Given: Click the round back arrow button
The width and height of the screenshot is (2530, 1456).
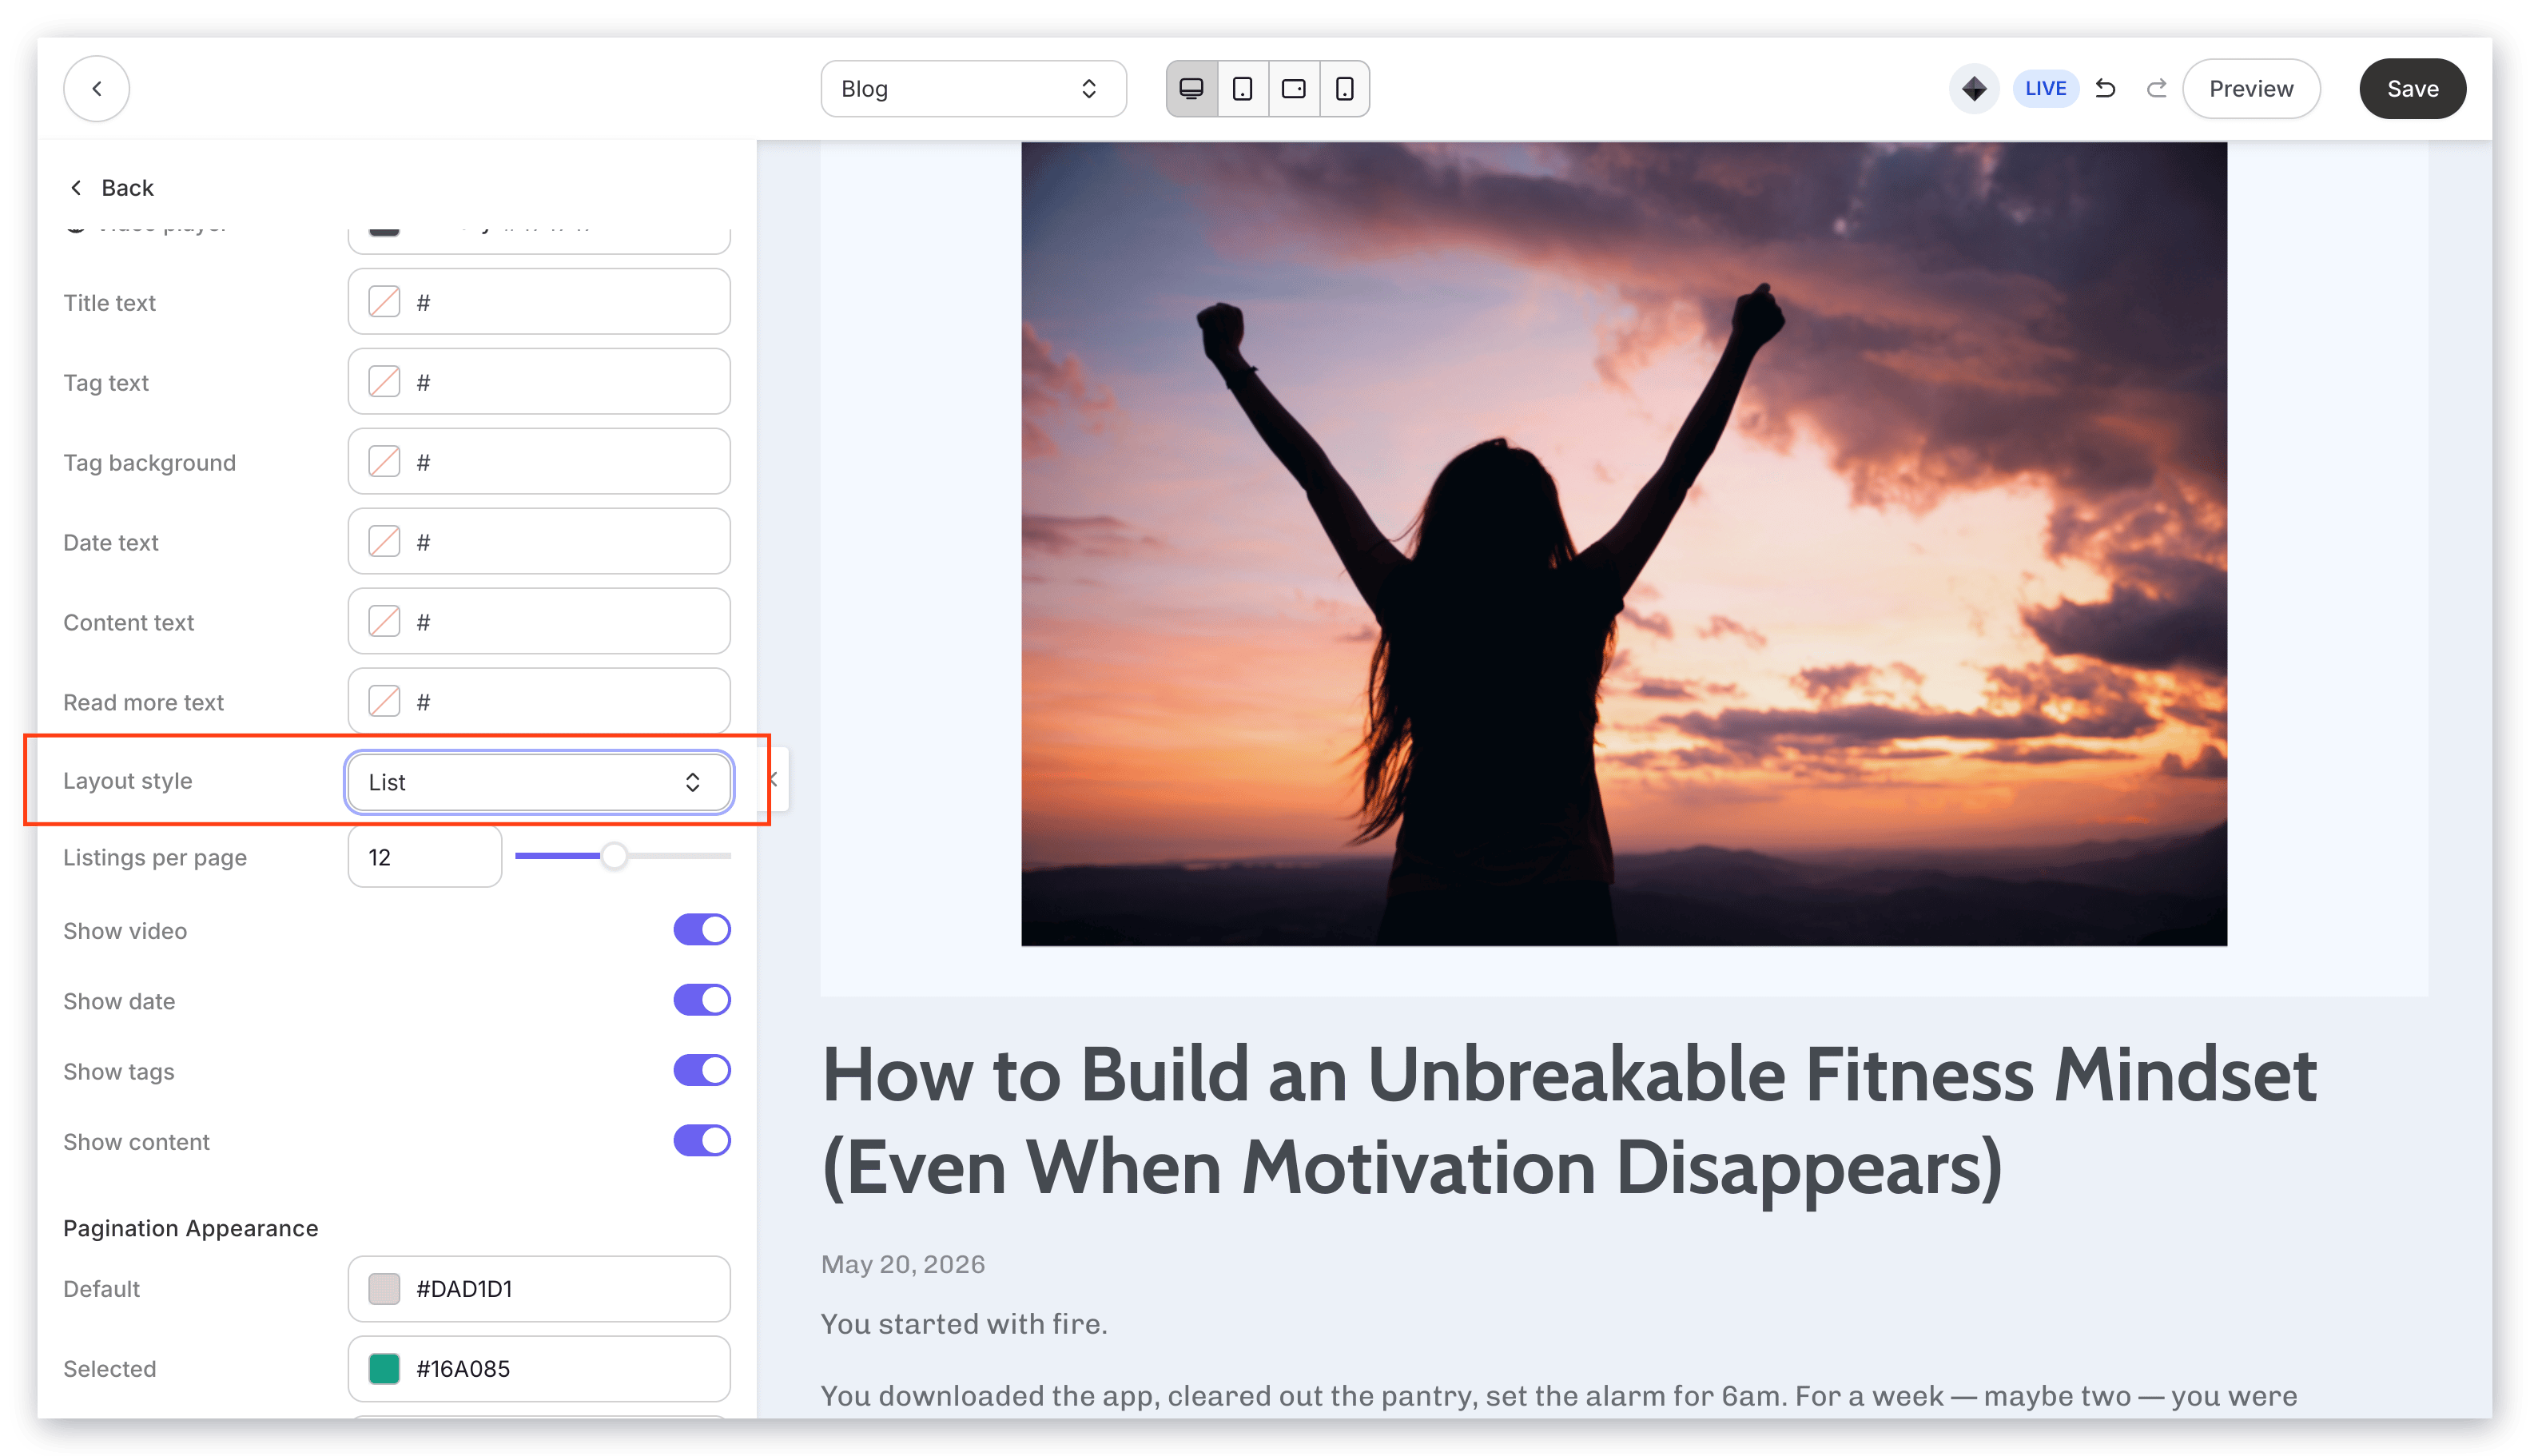Looking at the screenshot, I should click(x=96, y=89).
